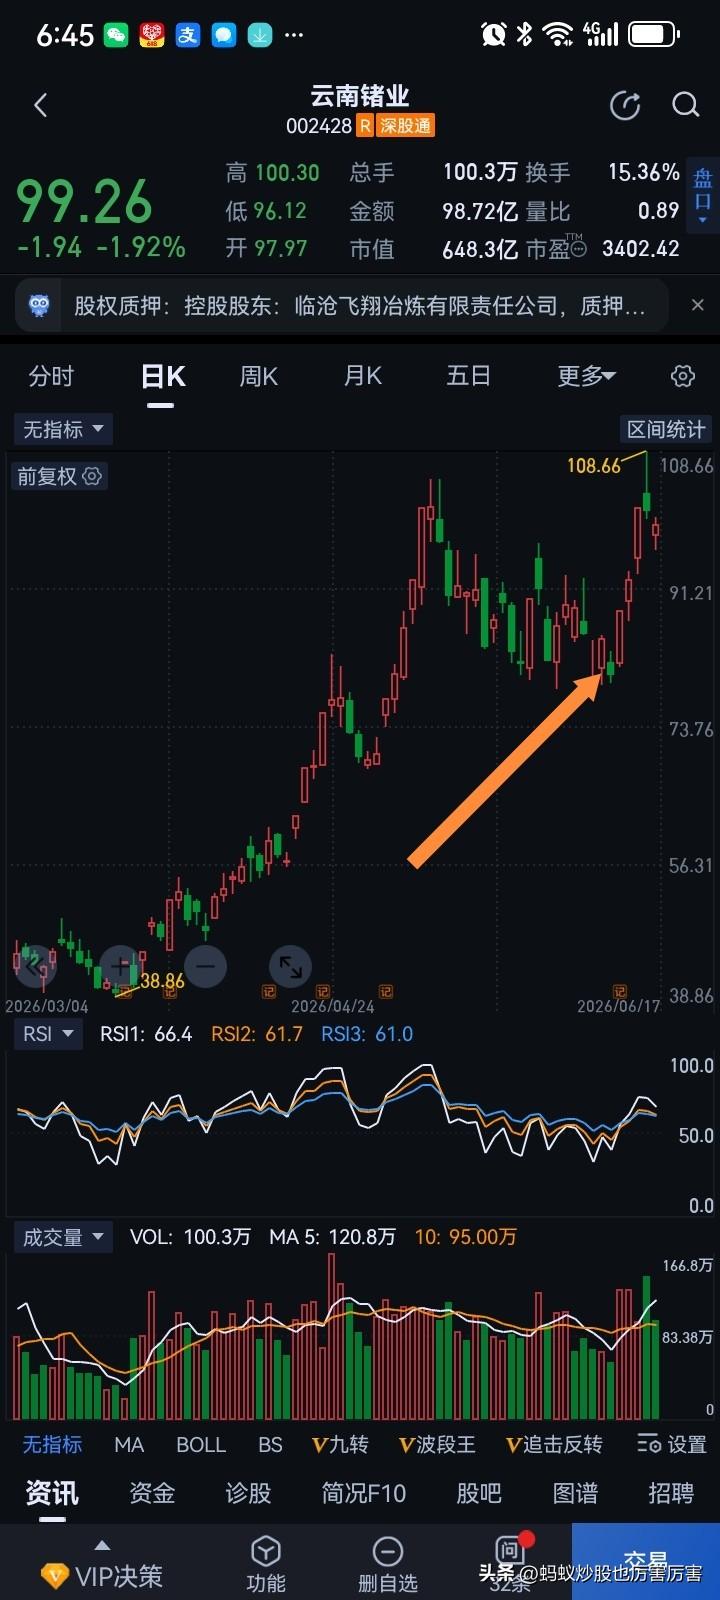Open the 股吧 tab
Screen dimensions: 720x1600
479,1493
